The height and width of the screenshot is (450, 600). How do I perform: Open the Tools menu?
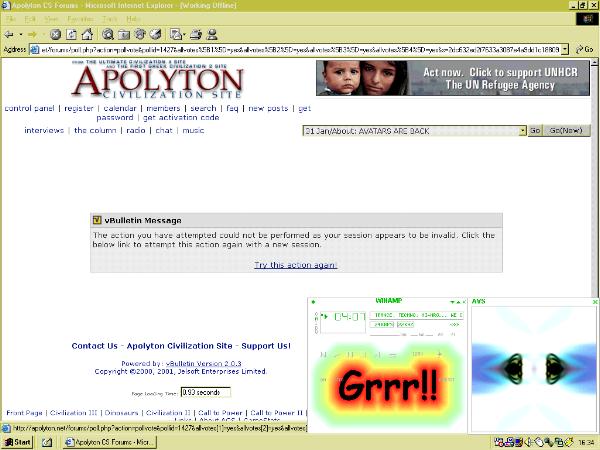coord(106,19)
